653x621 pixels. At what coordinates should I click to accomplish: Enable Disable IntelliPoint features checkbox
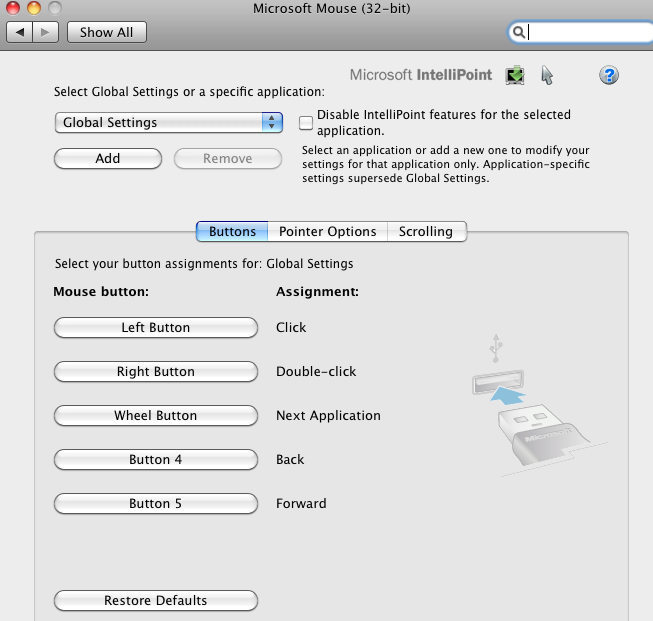point(306,122)
